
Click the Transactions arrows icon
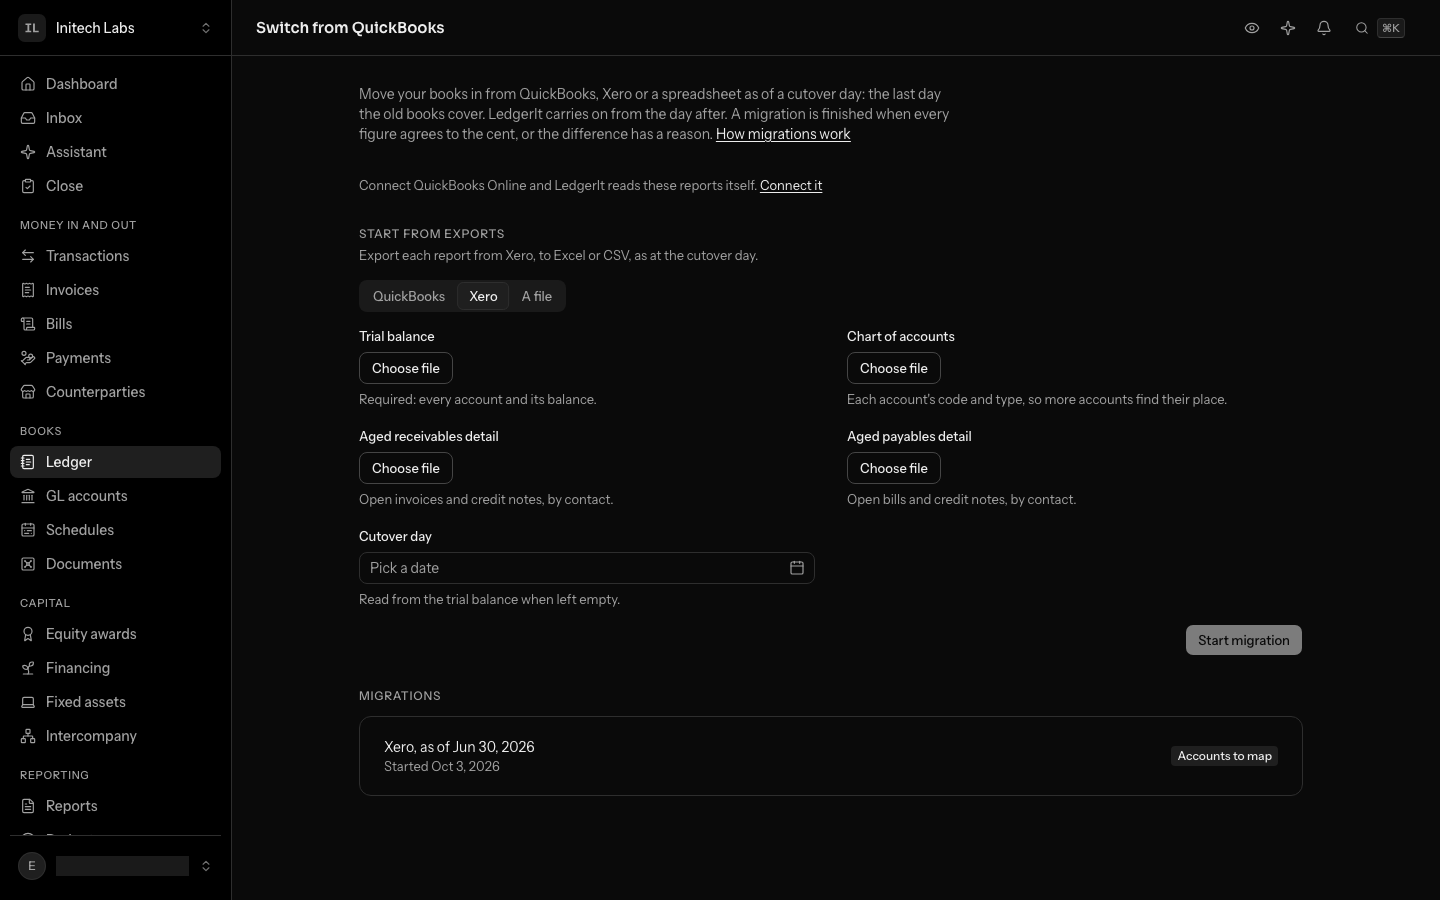click(28, 256)
